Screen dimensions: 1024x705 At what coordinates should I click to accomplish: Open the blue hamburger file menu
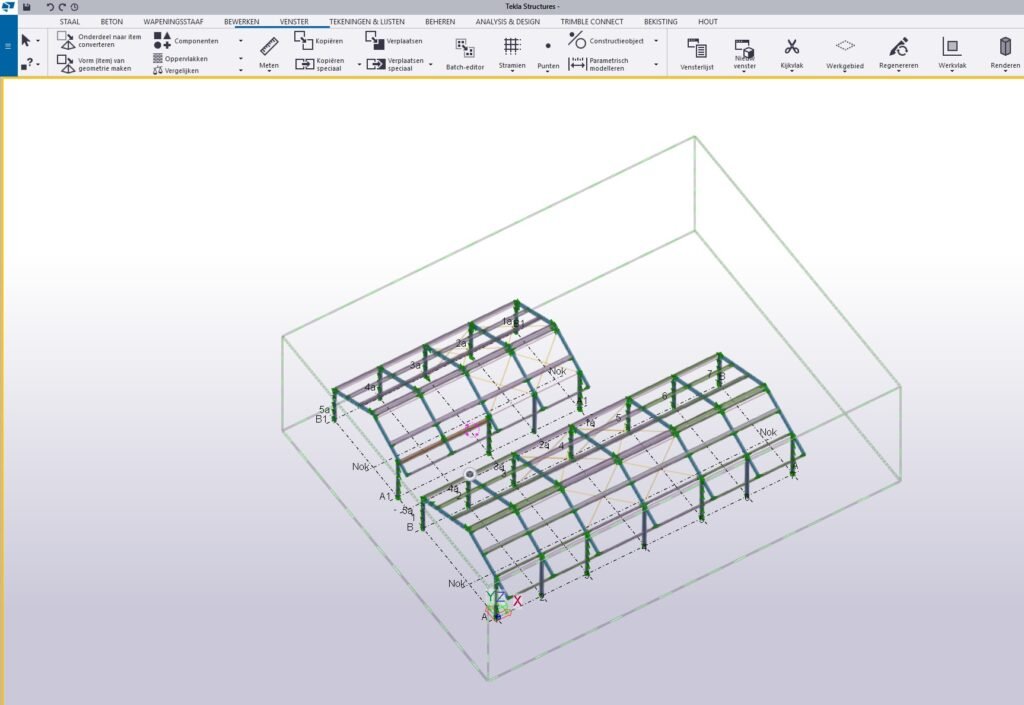point(8,46)
